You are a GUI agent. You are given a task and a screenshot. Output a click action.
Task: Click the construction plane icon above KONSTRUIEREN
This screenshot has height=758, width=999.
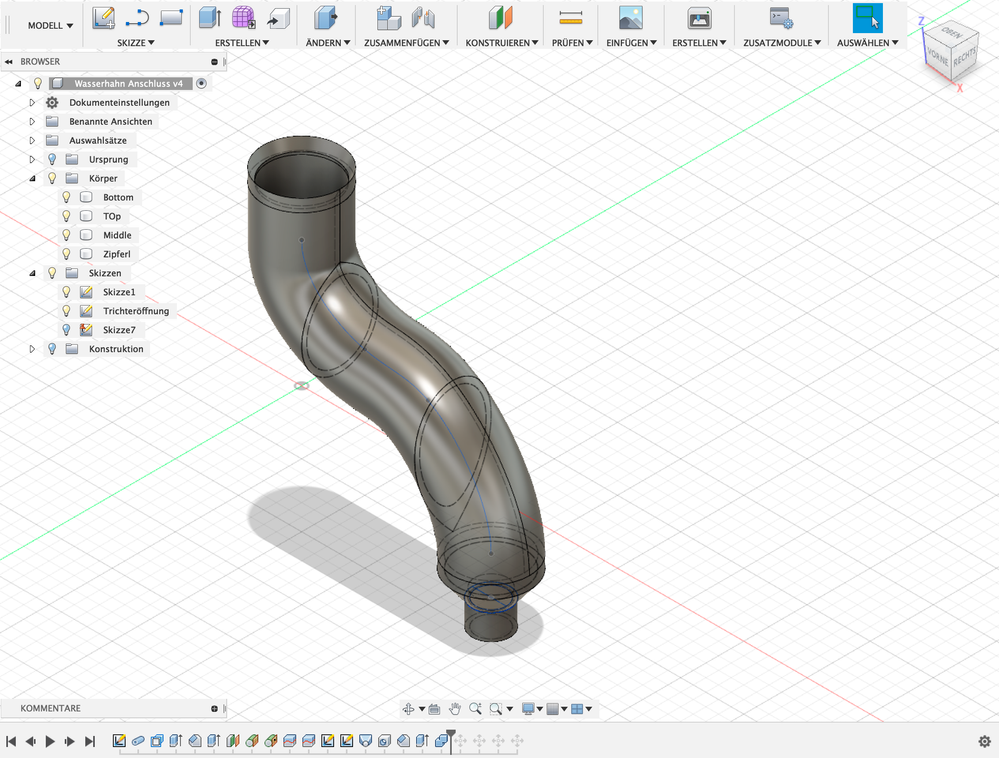(501, 18)
